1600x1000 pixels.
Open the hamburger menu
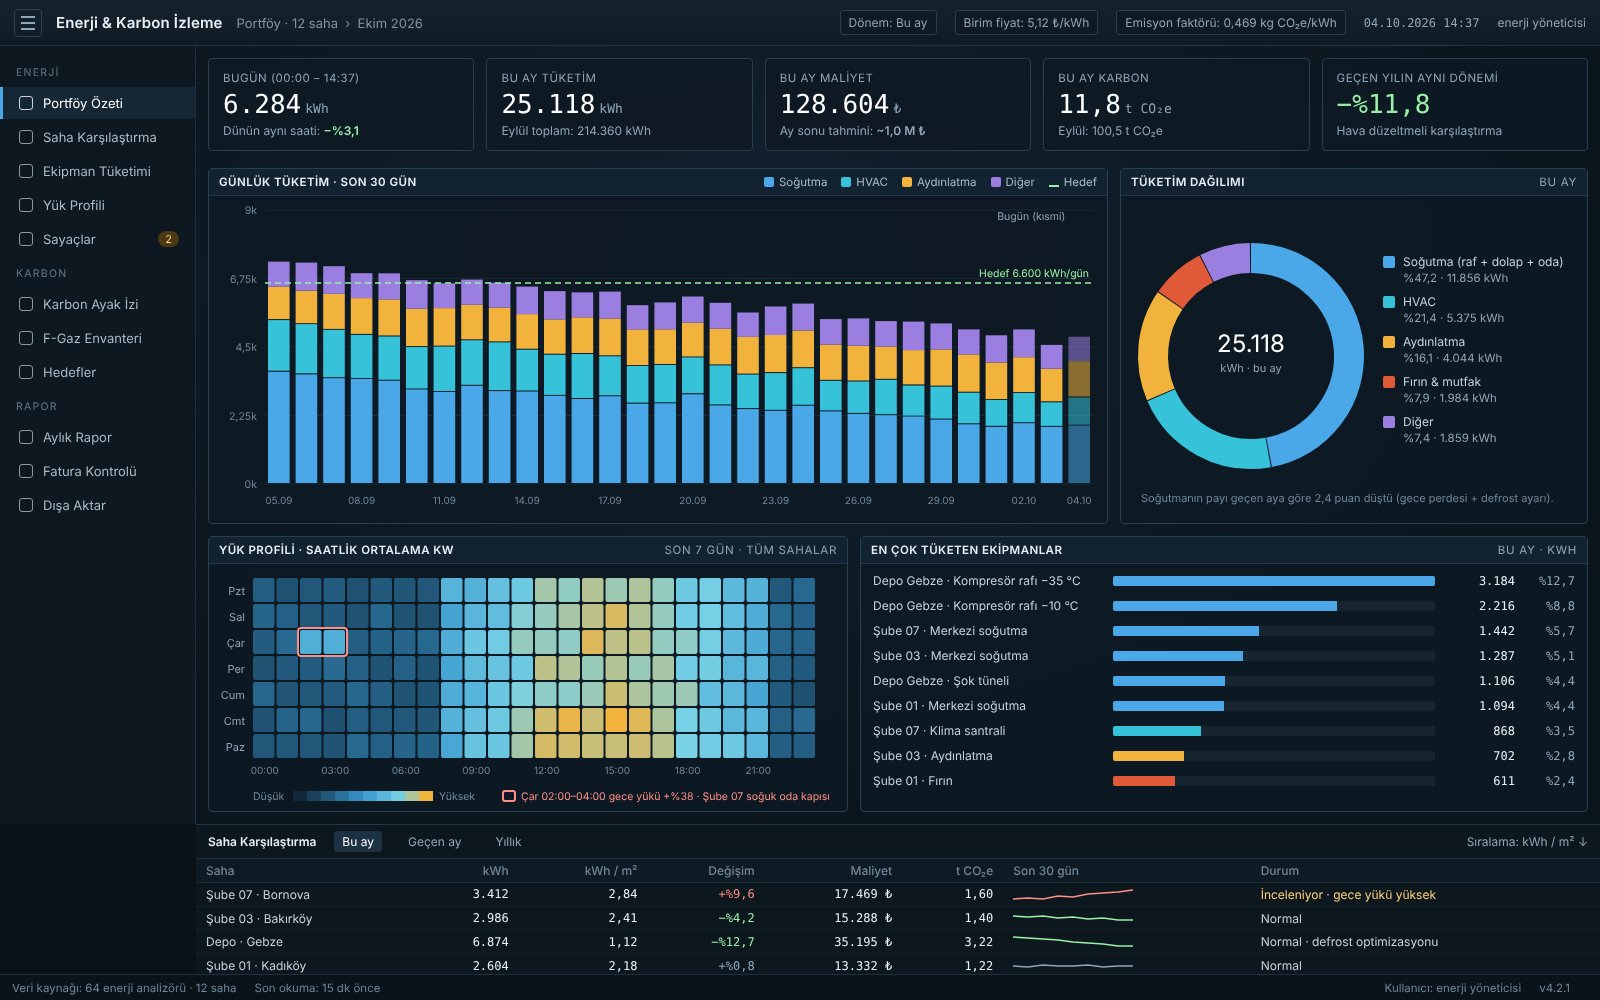click(28, 23)
